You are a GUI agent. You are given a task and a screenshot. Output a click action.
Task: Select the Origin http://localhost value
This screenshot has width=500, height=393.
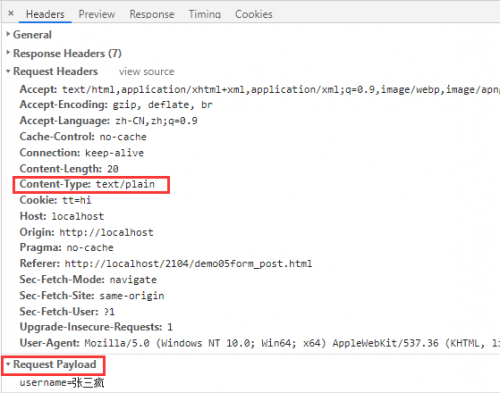click(106, 232)
